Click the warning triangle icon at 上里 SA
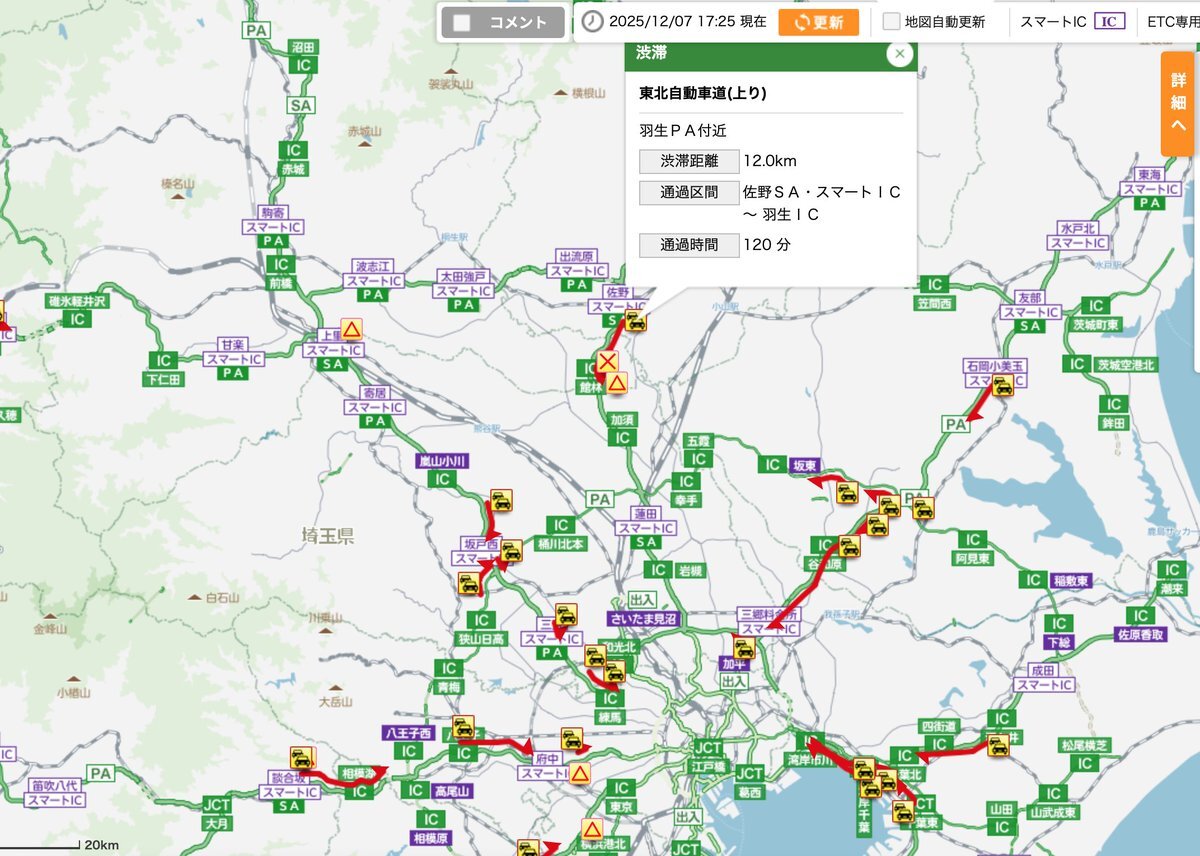 [x=351, y=328]
